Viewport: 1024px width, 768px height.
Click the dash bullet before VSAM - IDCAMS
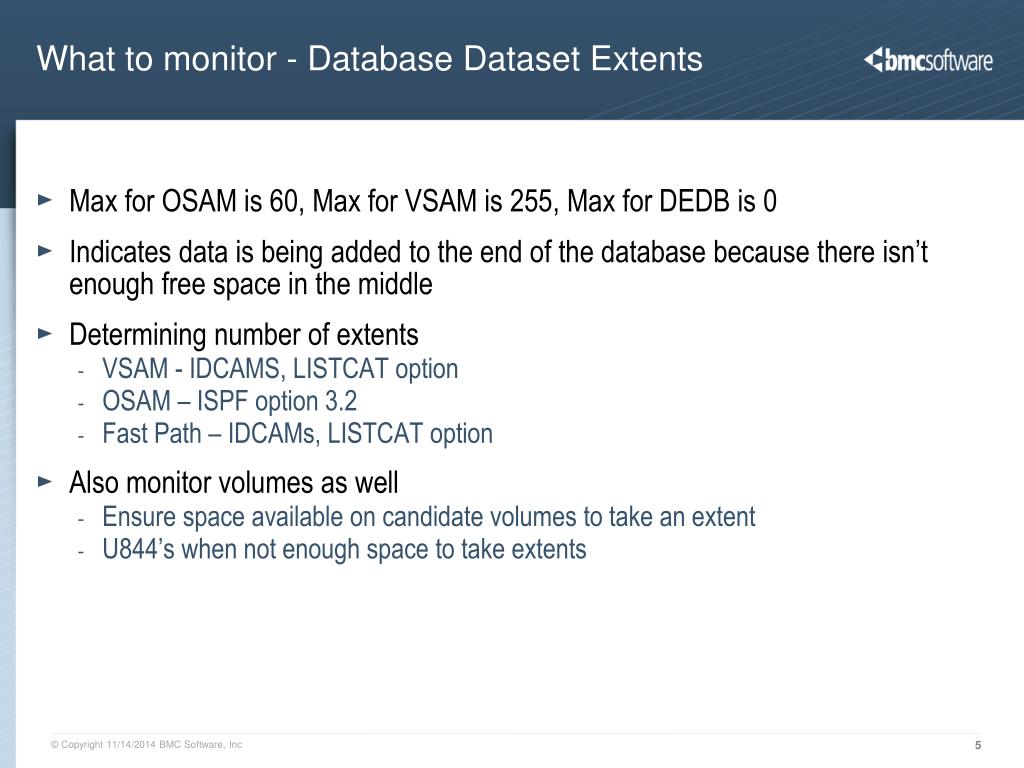click(81, 370)
